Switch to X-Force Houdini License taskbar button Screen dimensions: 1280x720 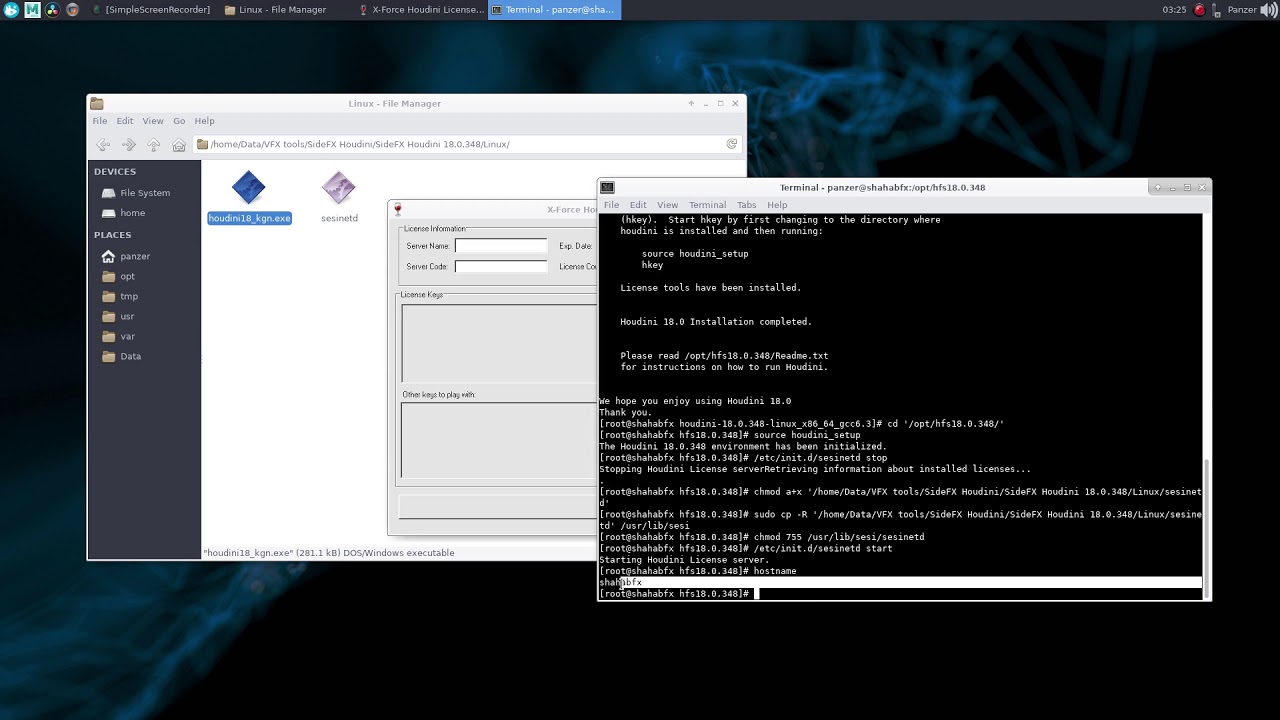(420, 10)
